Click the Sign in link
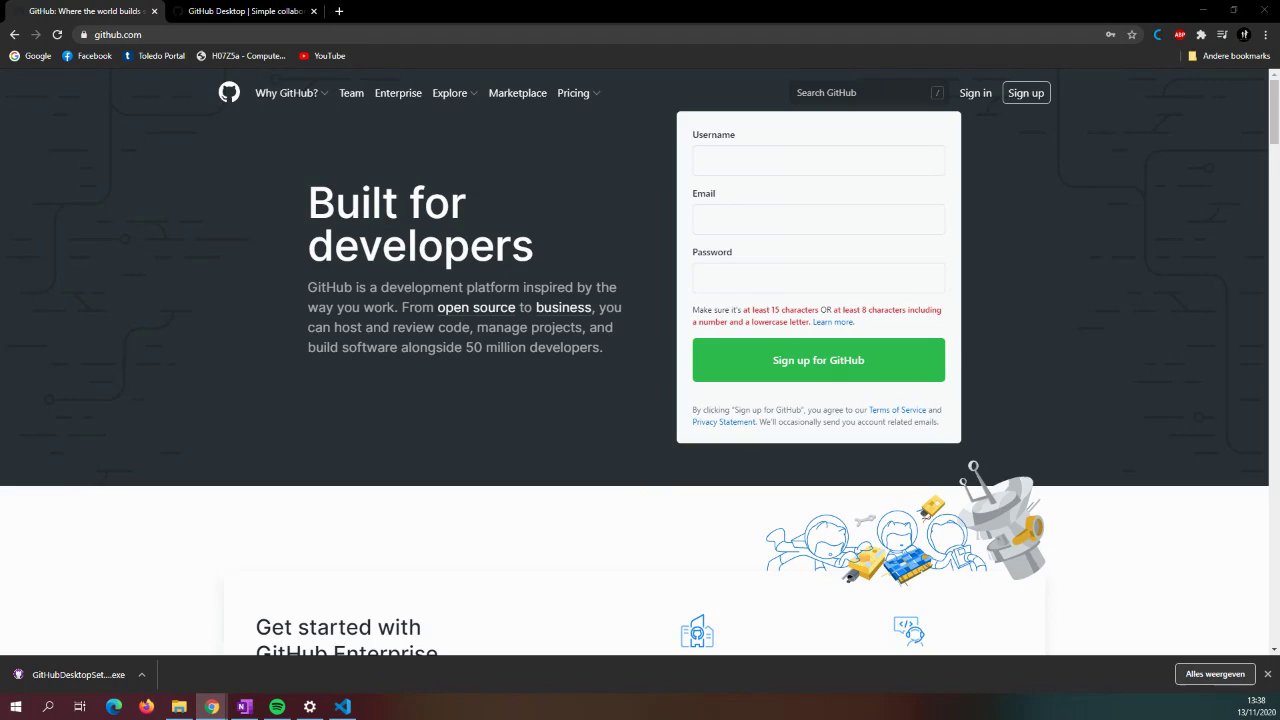Screen dimensions: 1280x720 (975, 93)
